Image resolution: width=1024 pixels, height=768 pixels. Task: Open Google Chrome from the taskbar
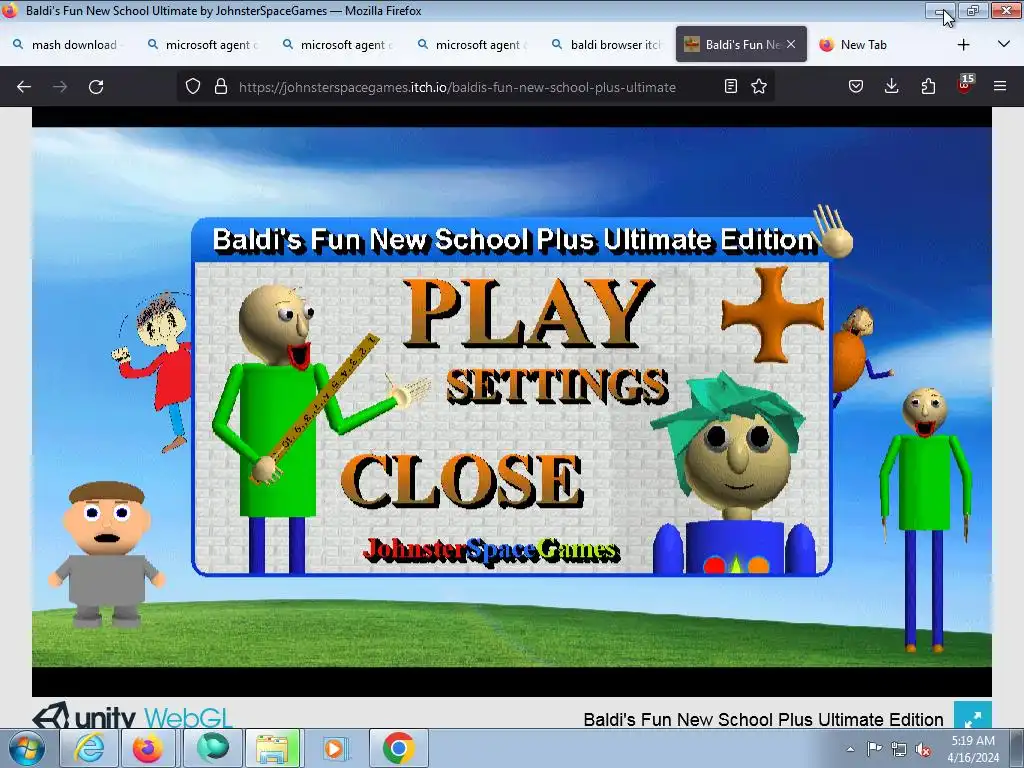398,748
